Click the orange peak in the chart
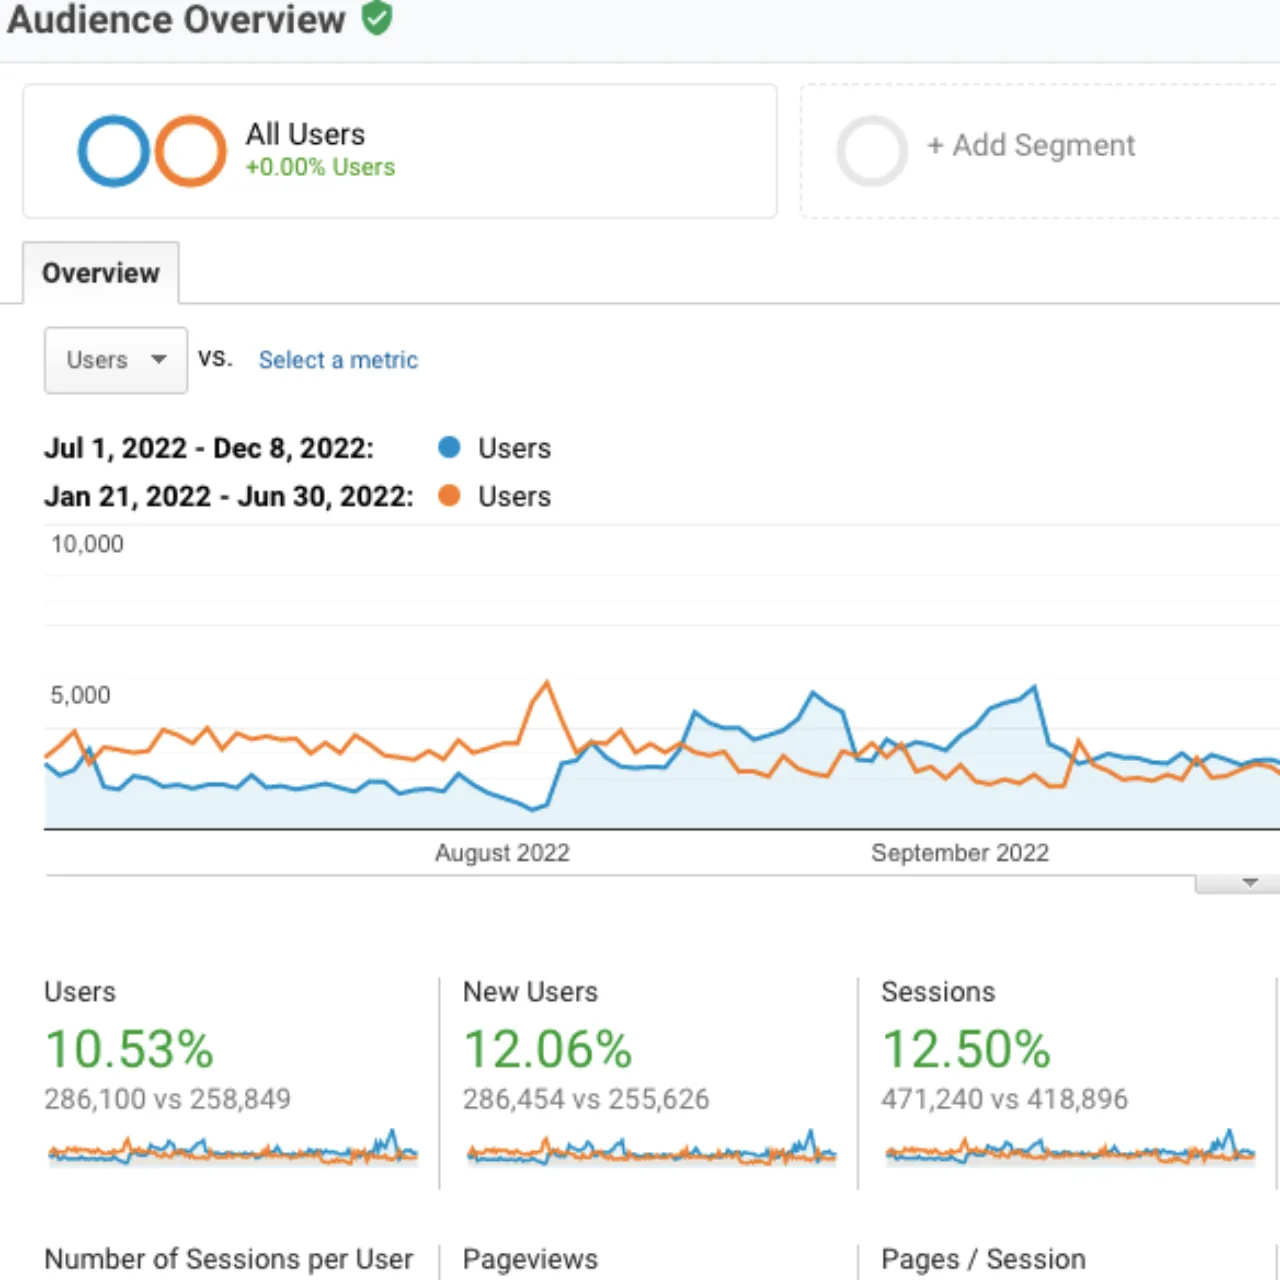Screen dimensions: 1280x1280 click(x=546, y=683)
